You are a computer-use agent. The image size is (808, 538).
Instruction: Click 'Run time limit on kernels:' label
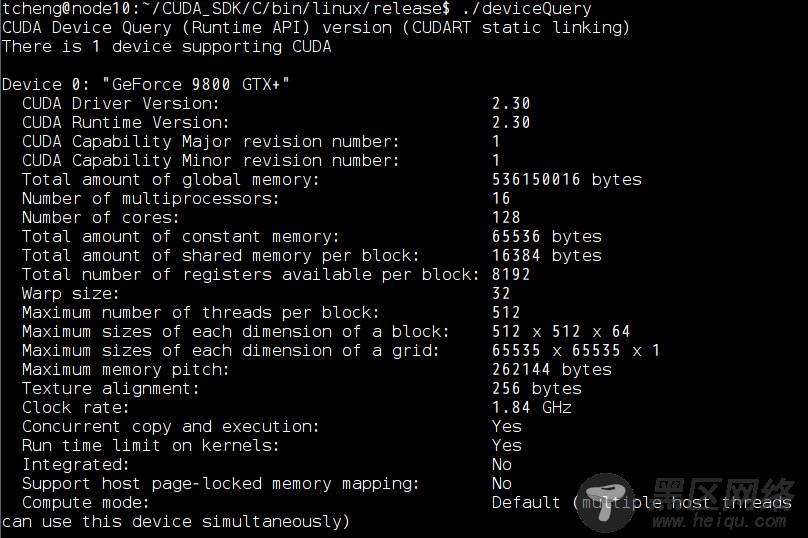pyautogui.click(x=150, y=446)
